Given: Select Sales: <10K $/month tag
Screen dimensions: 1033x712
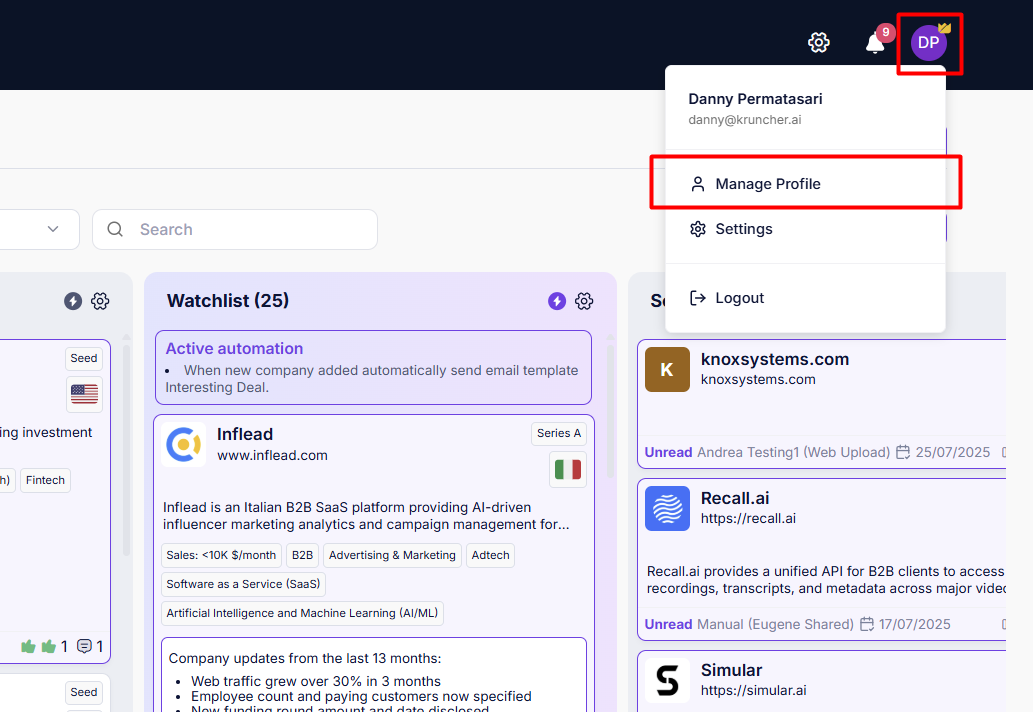Looking at the screenshot, I should (221, 555).
